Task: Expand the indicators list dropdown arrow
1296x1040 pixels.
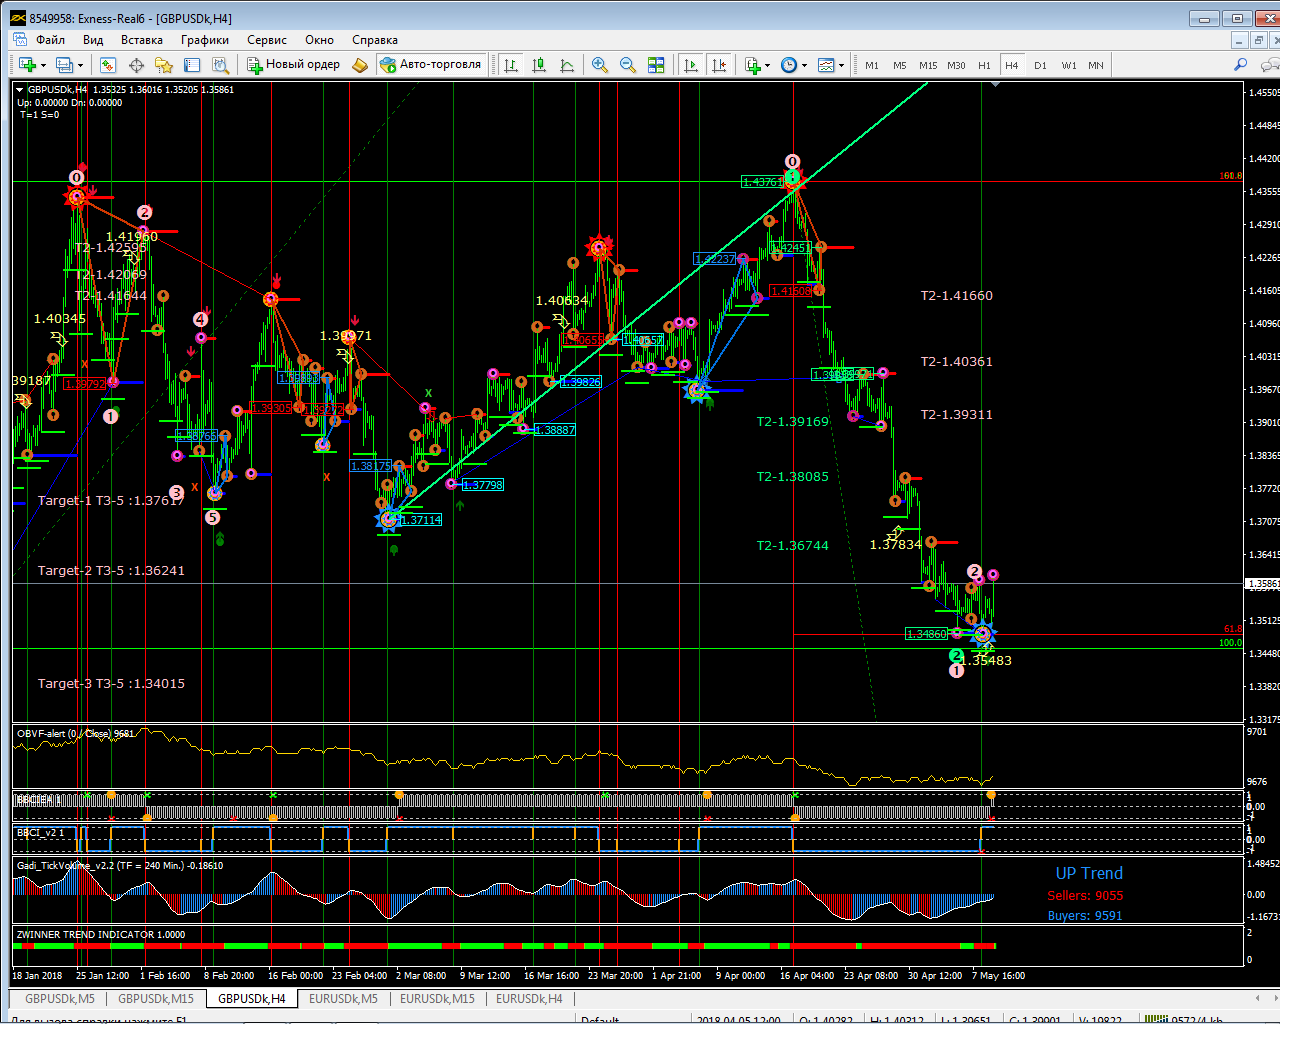Action: click(767, 66)
